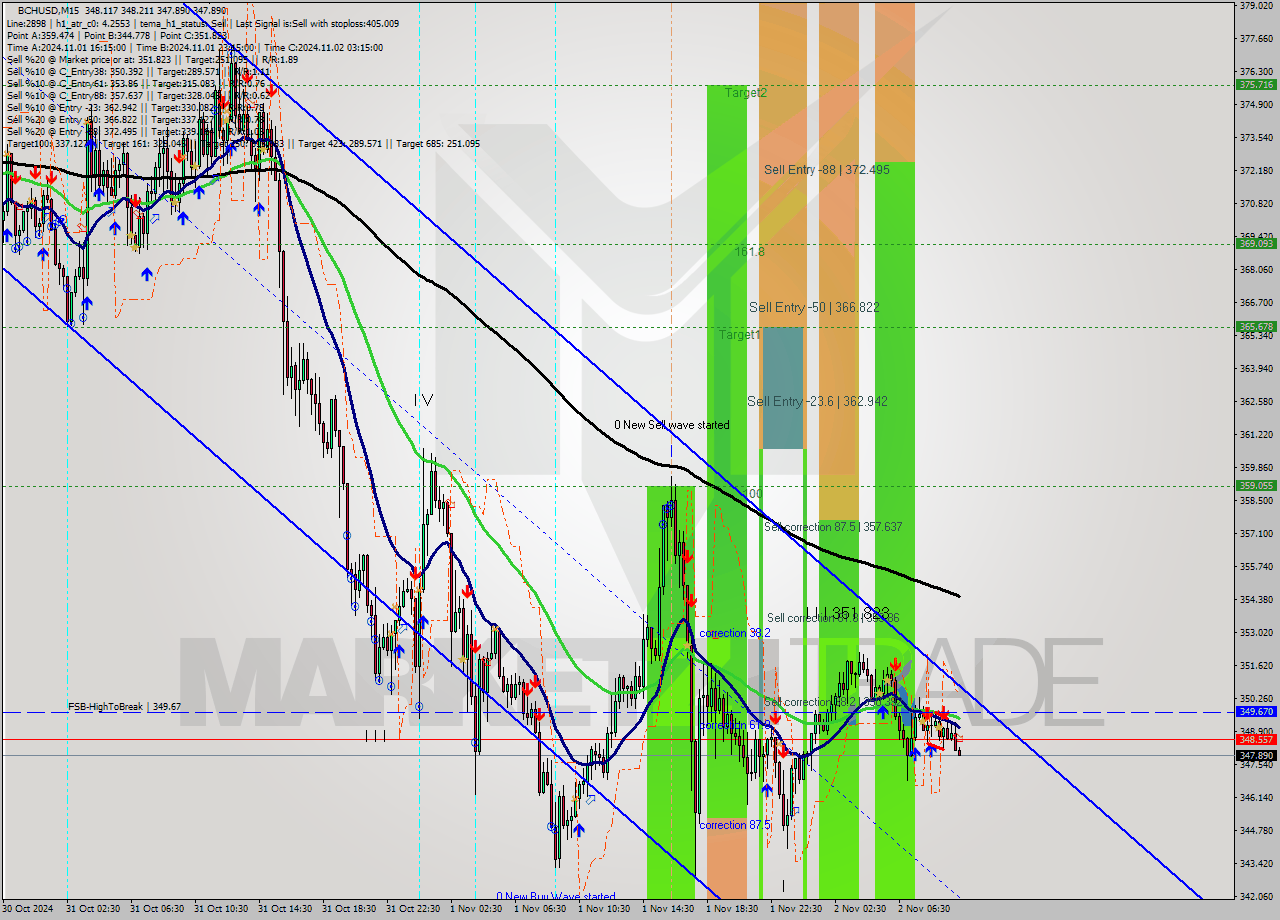Click the 'I V' wave label
1280x920 pixels.
(x=424, y=400)
